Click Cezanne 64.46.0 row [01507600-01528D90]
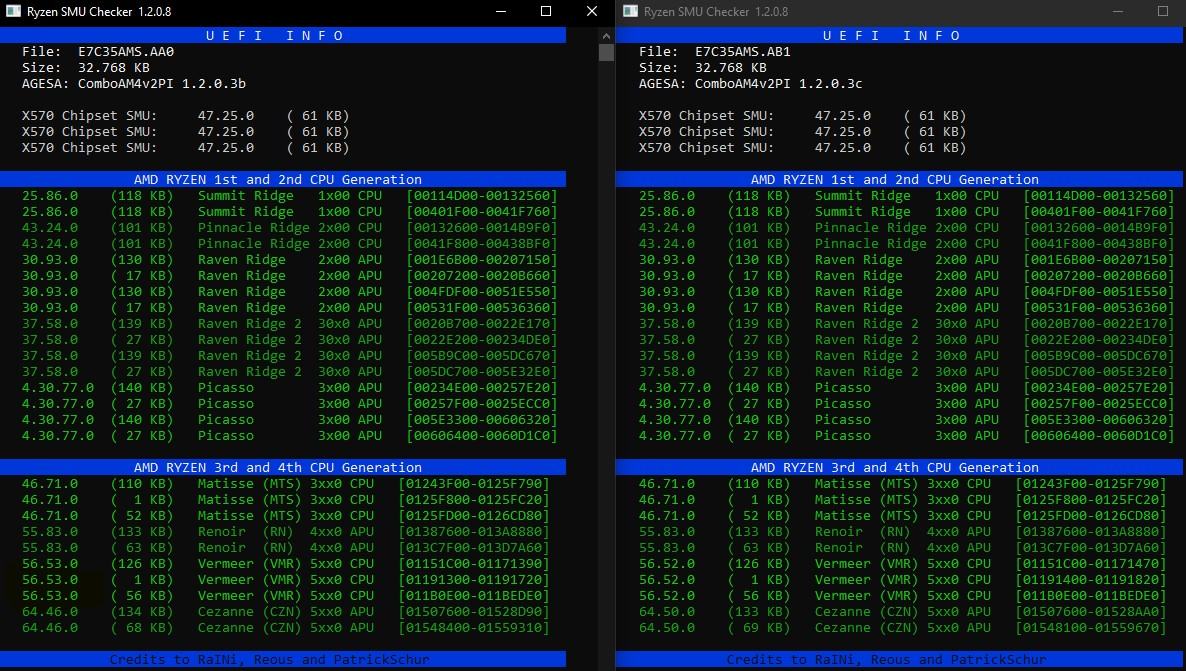The height and width of the screenshot is (671, 1186). tap(286, 611)
